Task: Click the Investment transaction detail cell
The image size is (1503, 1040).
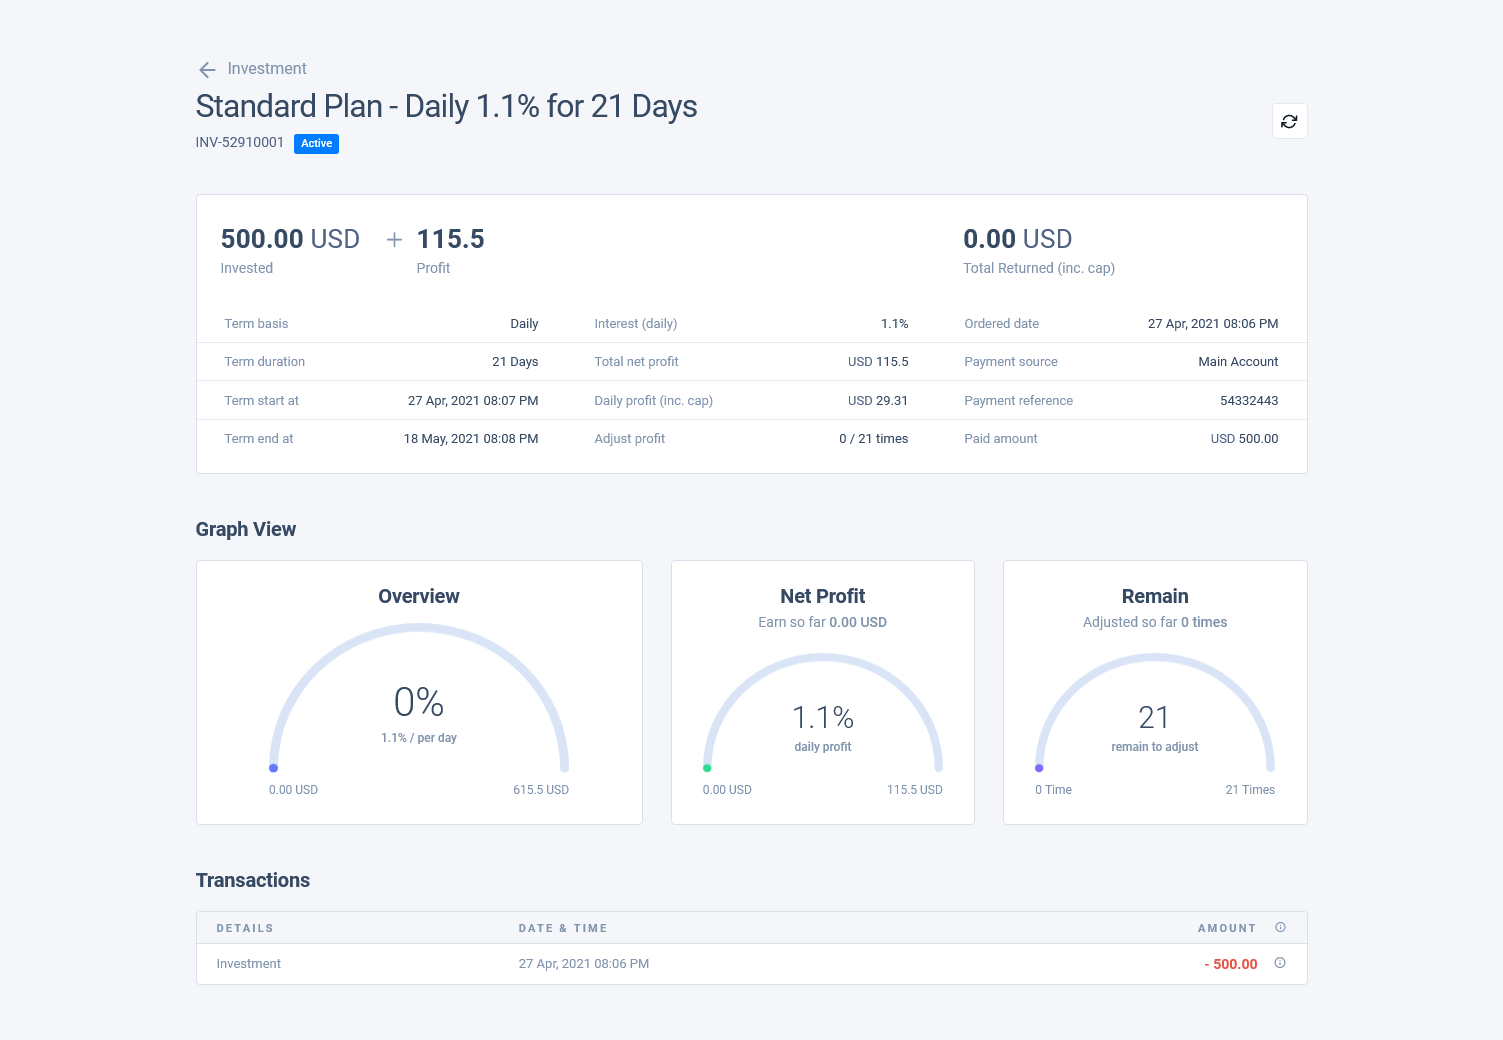Action: (x=249, y=964)
